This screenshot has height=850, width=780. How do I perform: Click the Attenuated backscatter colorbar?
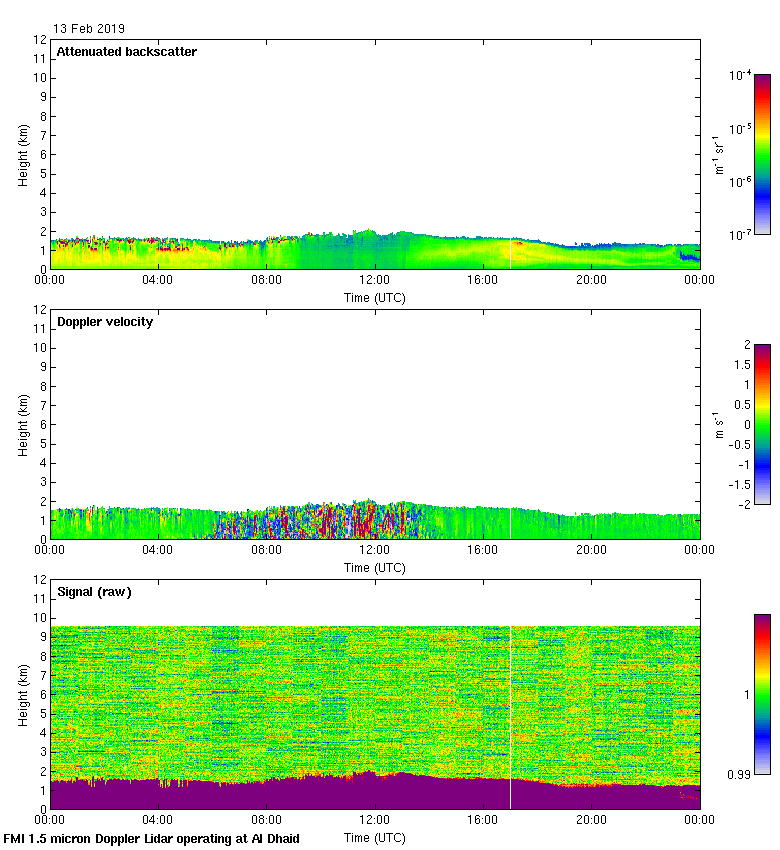pyautogui.click(x=762, y=154)
